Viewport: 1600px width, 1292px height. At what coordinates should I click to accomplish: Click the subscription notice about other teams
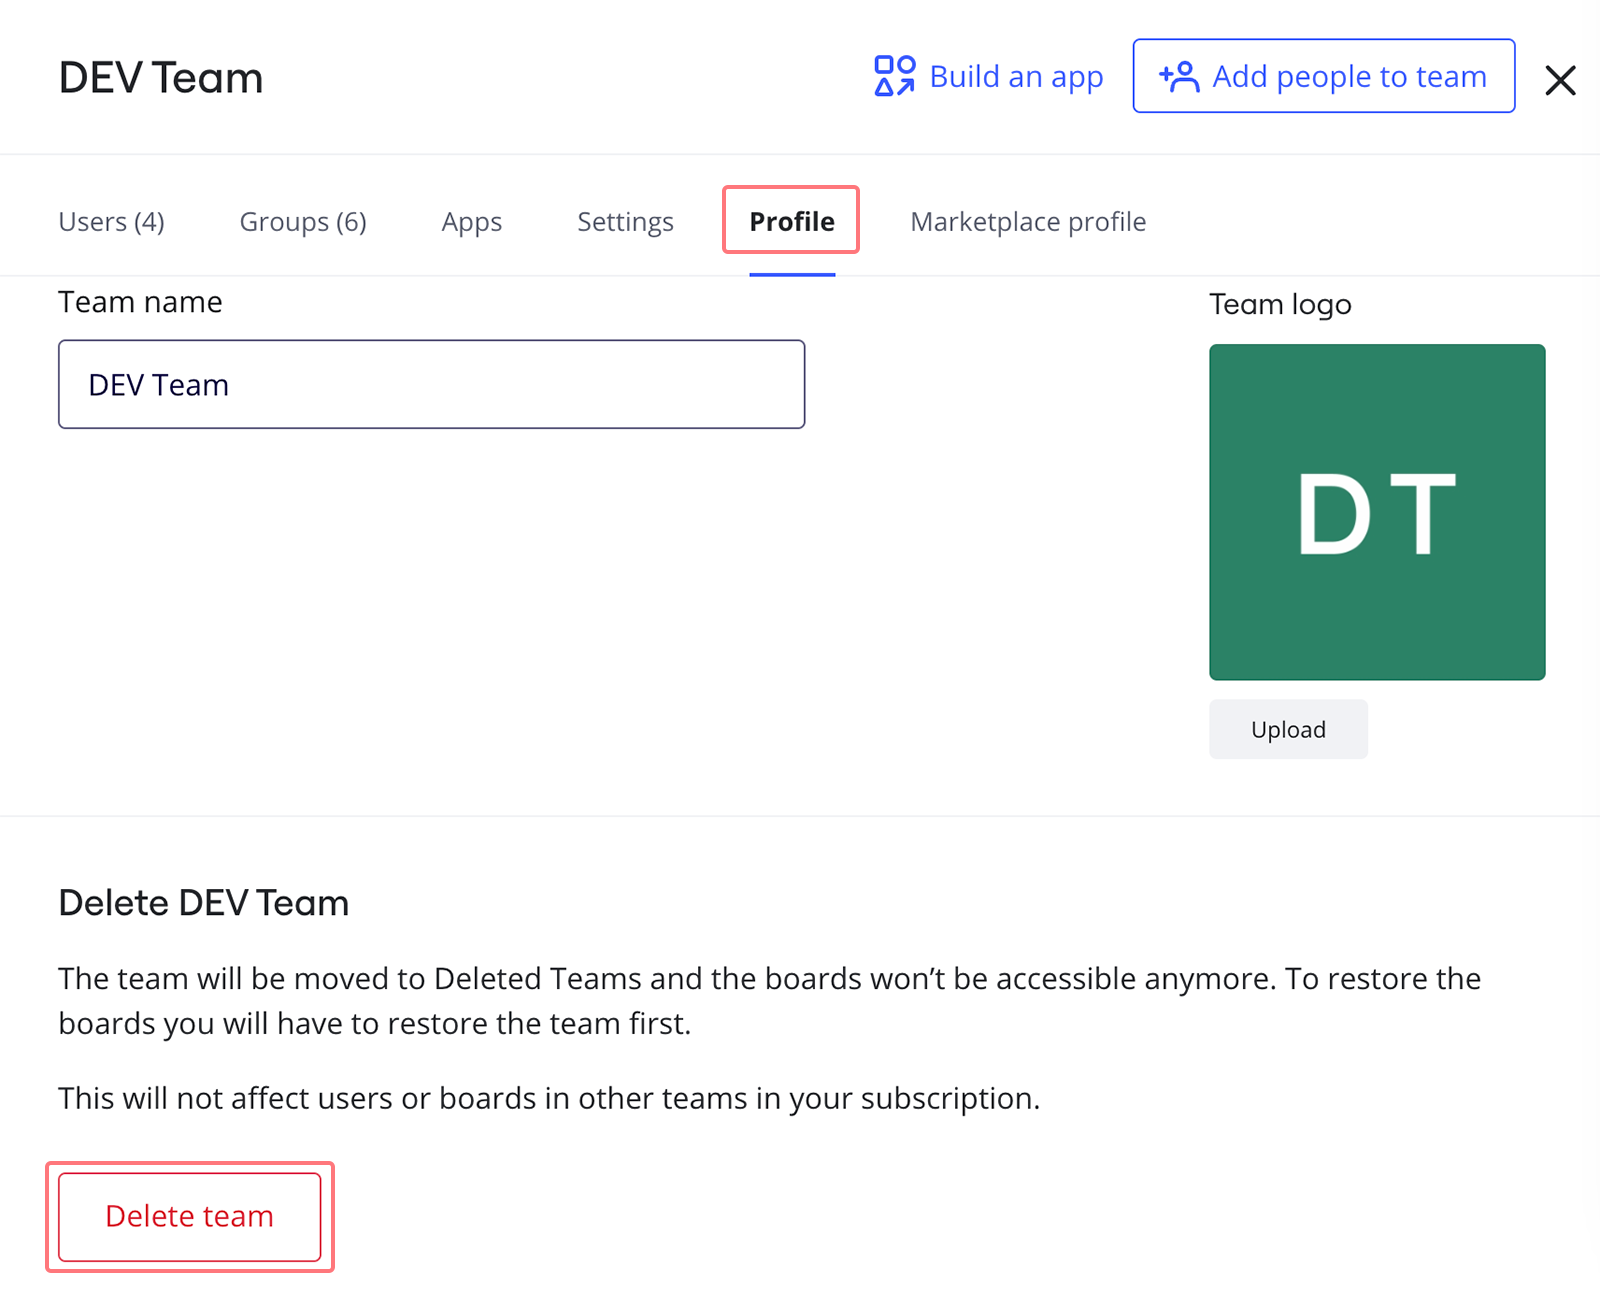pos(549,1098)
